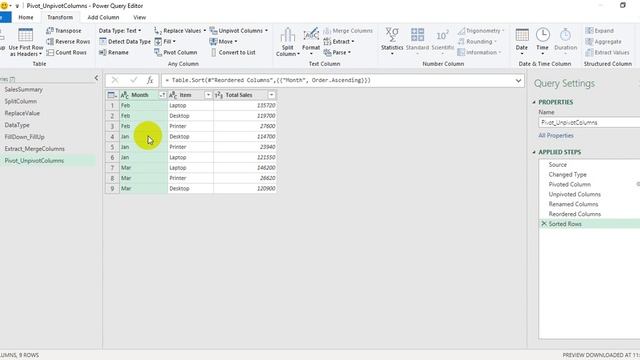This screenshot has height=360, width=640.
Task: Select the SplitColumn query
Action: pos(20,101)
